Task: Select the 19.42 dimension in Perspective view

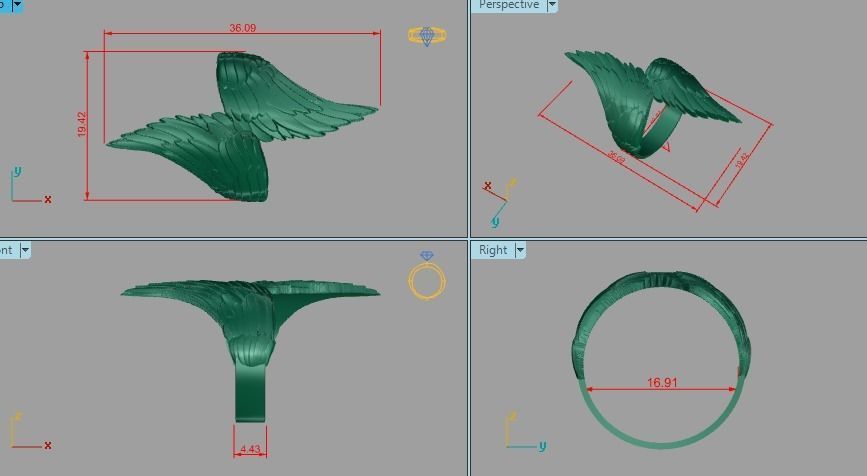Action: tap(742, 161)
